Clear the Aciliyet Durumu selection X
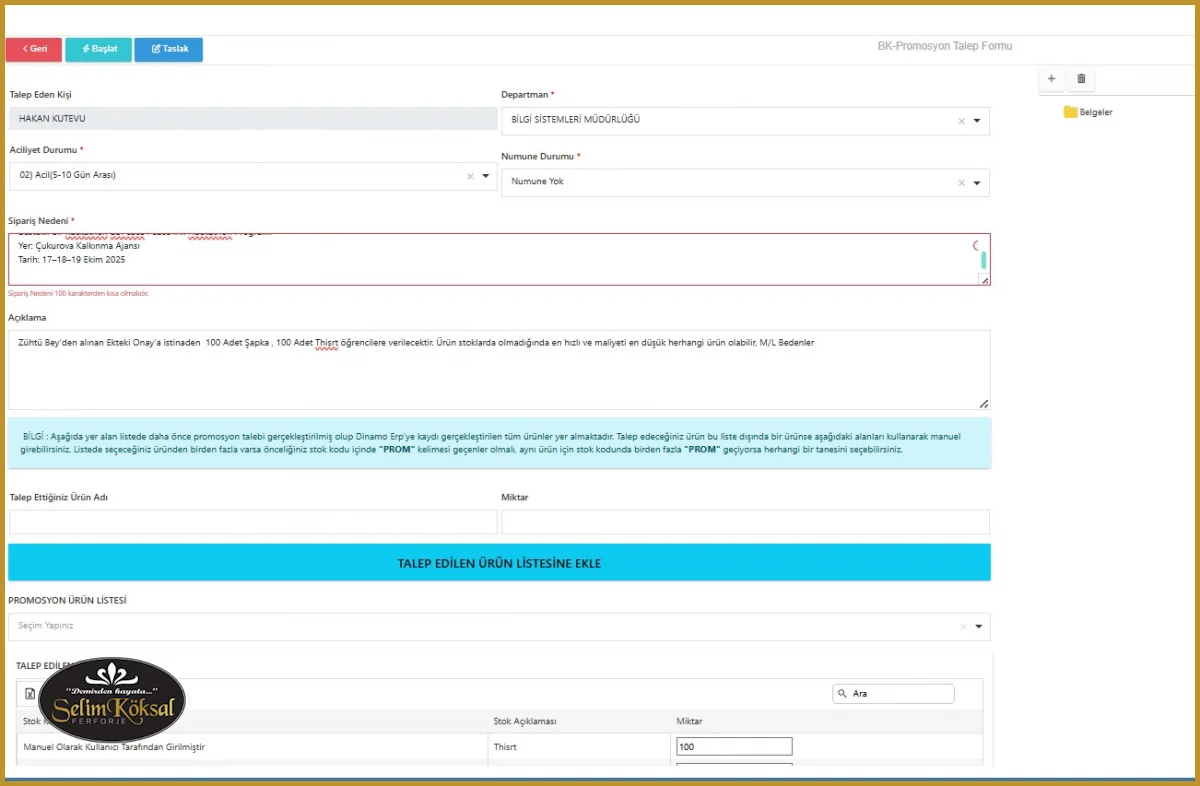 470,176
